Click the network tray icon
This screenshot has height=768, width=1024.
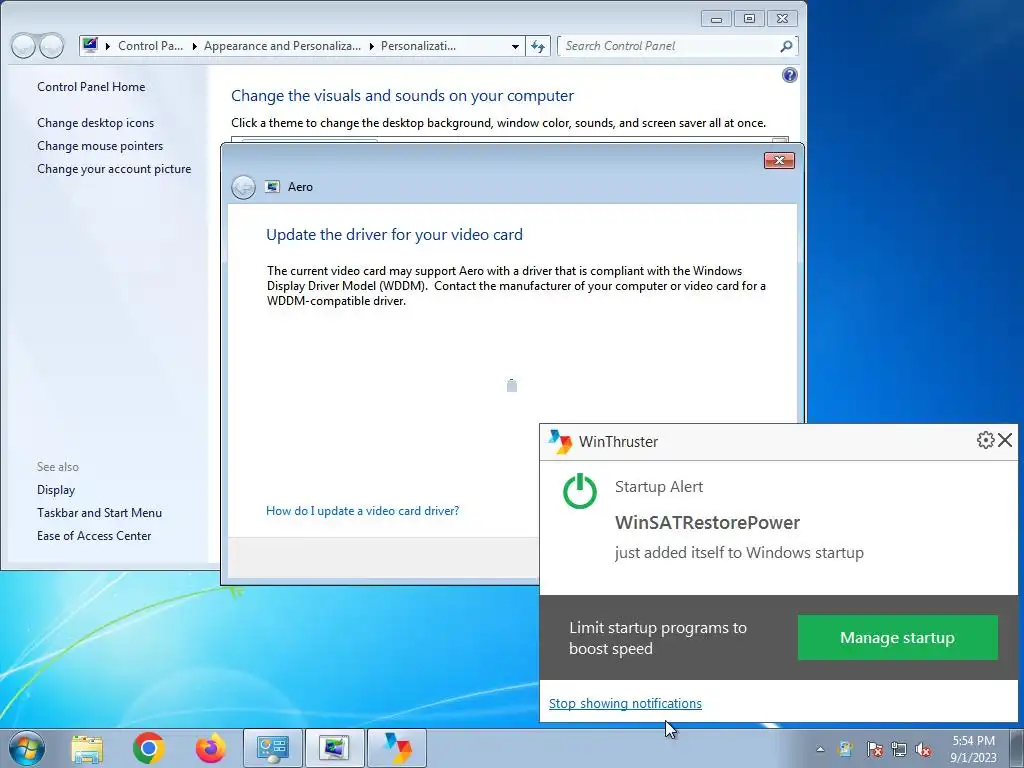click(899, 749)
